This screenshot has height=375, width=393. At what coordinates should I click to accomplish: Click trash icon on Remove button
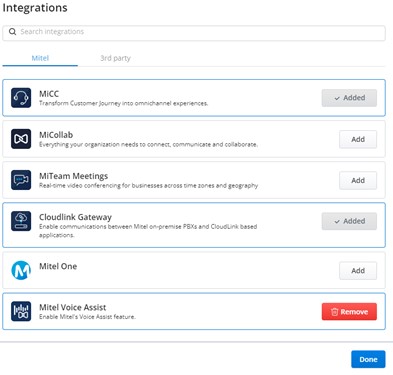334,312
